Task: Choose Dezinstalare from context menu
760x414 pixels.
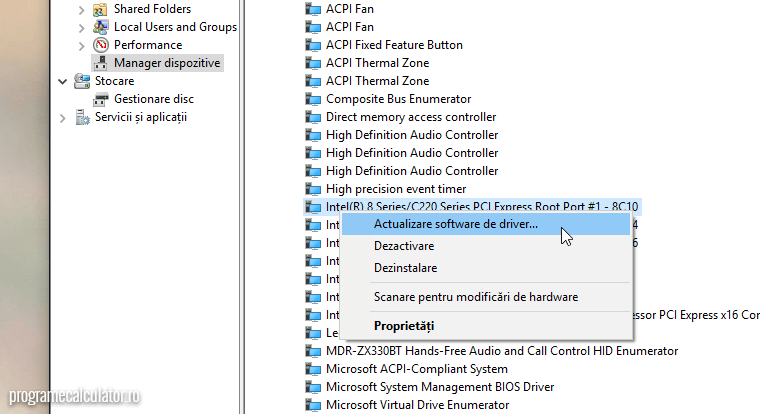Action: (x=405, y=268)
